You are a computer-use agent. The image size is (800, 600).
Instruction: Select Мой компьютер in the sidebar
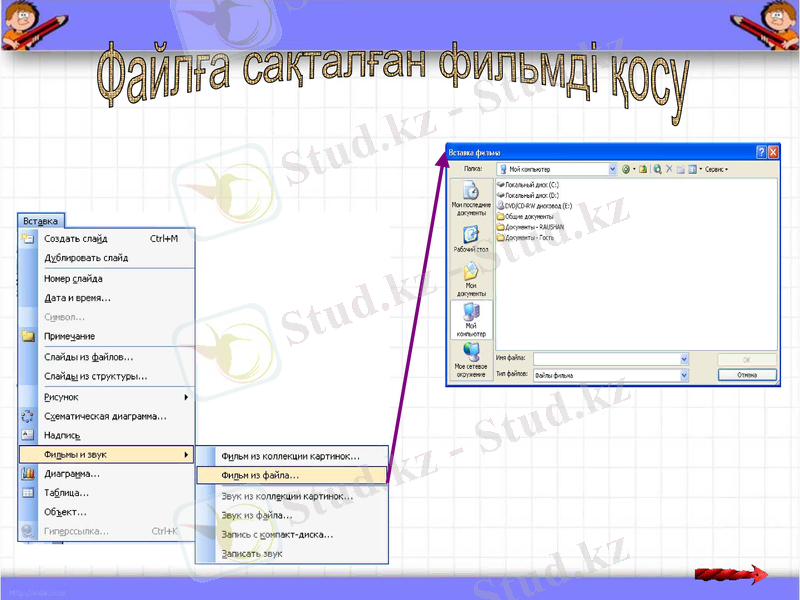[473, 320]
